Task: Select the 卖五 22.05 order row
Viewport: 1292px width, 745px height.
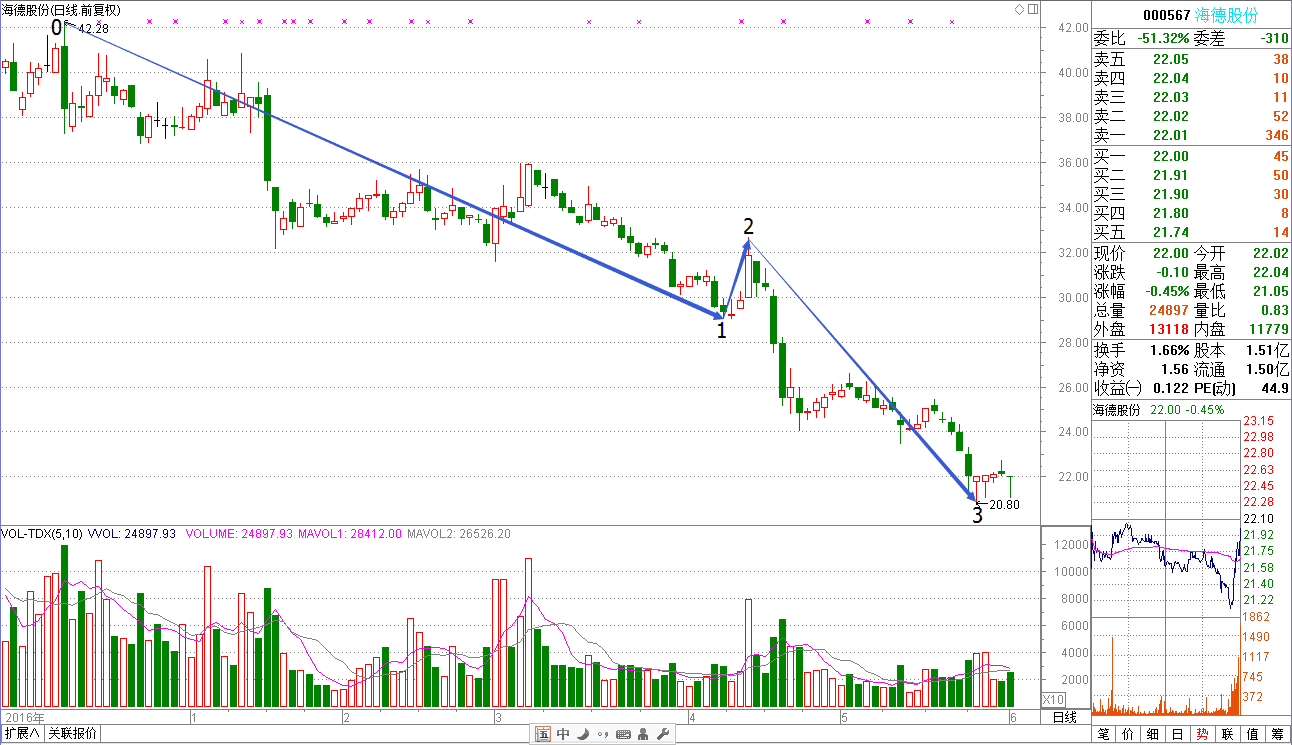Action: click(1191, 59)
